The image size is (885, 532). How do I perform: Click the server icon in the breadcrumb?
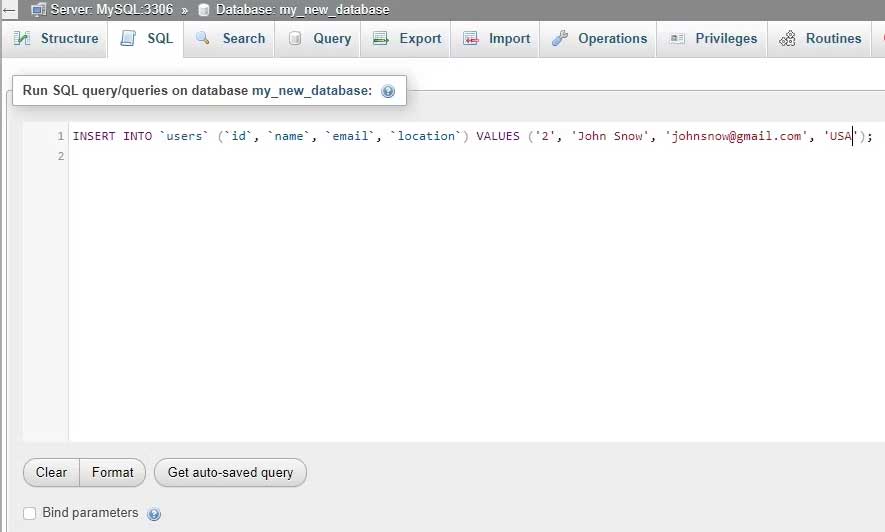click(x=38, y=10)
